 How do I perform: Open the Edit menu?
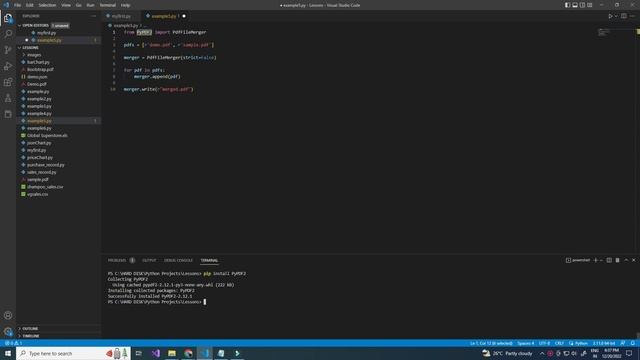tap(30, 5)
